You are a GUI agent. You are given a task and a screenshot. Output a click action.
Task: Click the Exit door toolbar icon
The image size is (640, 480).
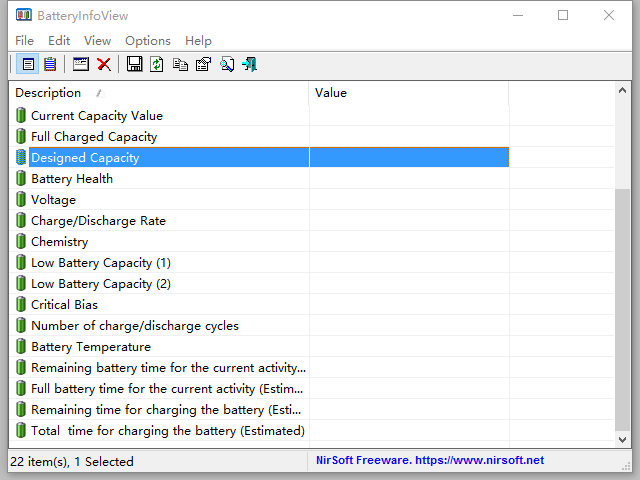click(250, 65)
